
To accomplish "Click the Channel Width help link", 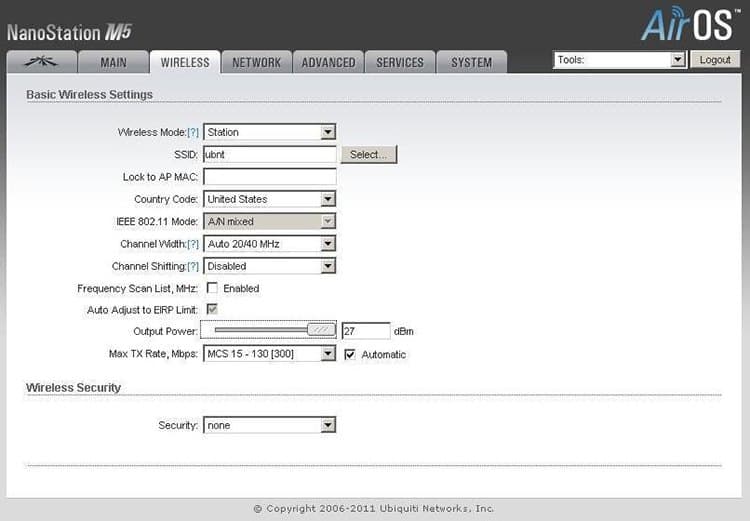I will click(x=193, y=244).
